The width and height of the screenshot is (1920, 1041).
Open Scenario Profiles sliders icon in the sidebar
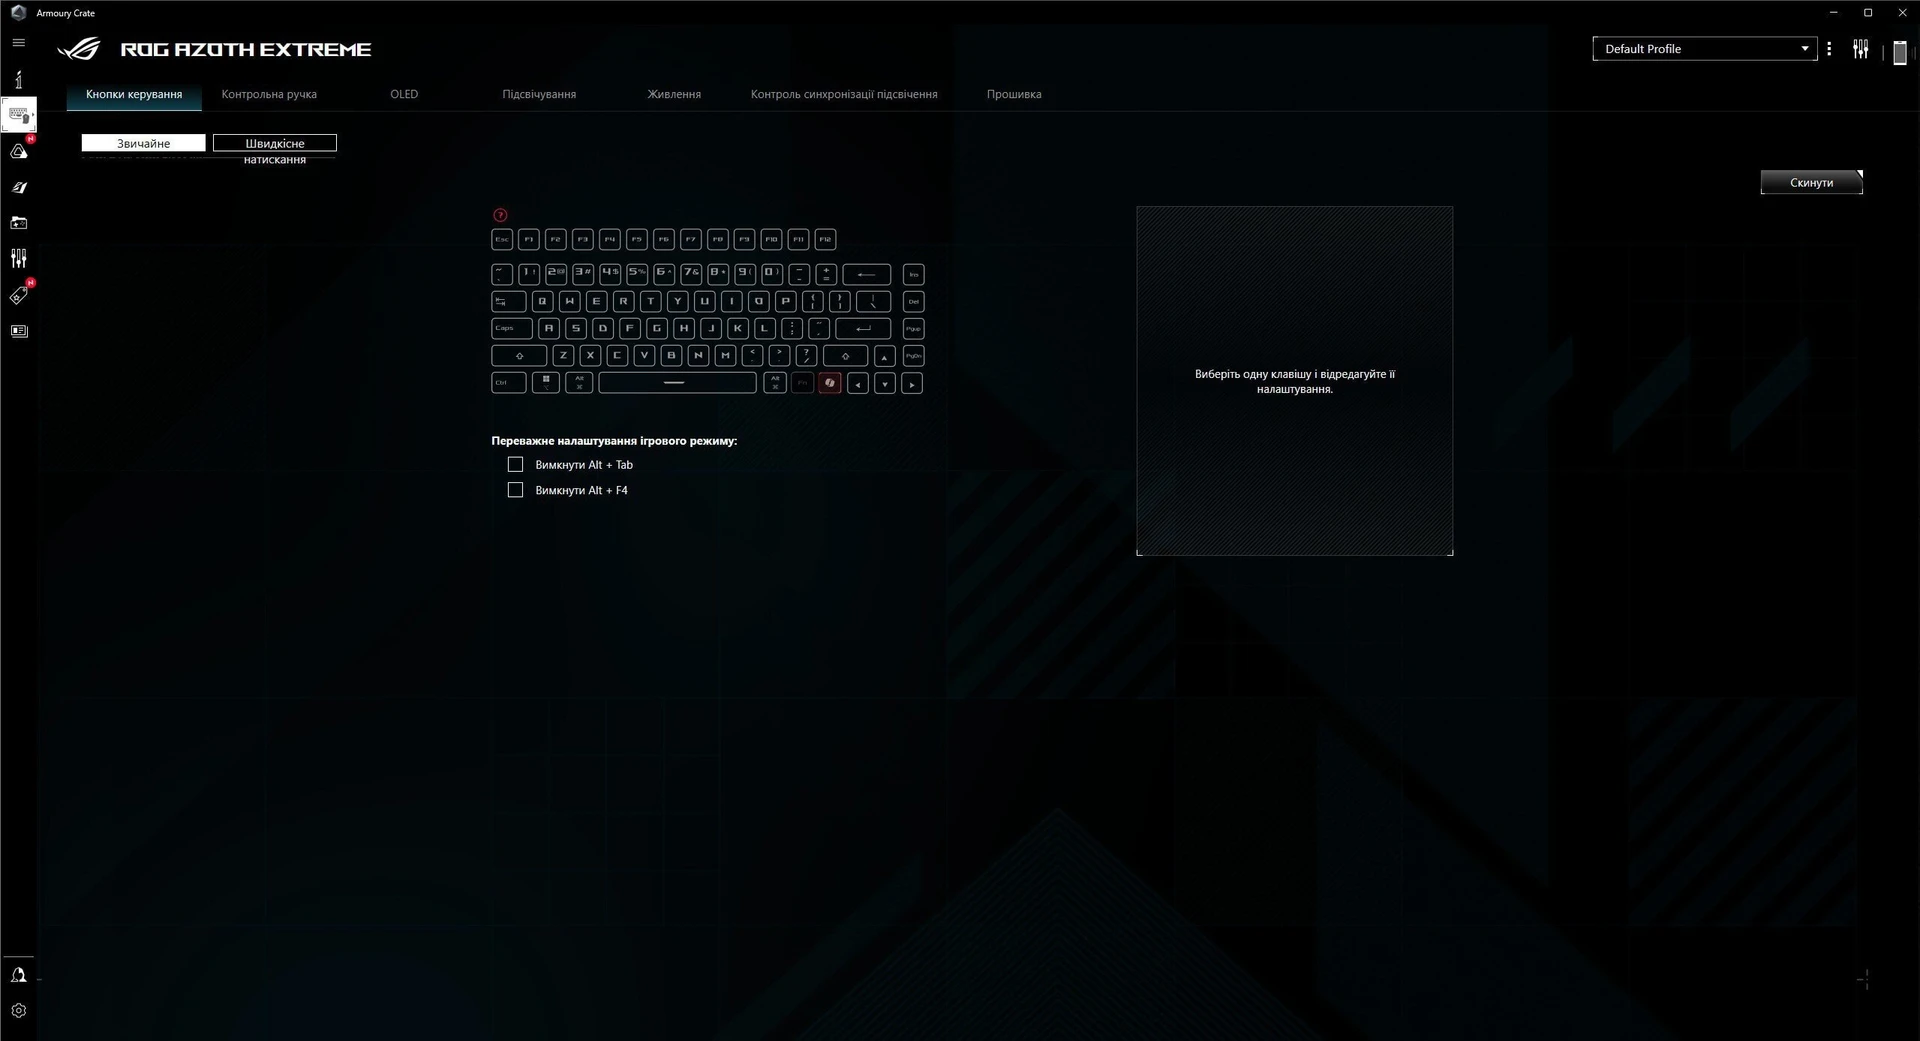point(18,259)
